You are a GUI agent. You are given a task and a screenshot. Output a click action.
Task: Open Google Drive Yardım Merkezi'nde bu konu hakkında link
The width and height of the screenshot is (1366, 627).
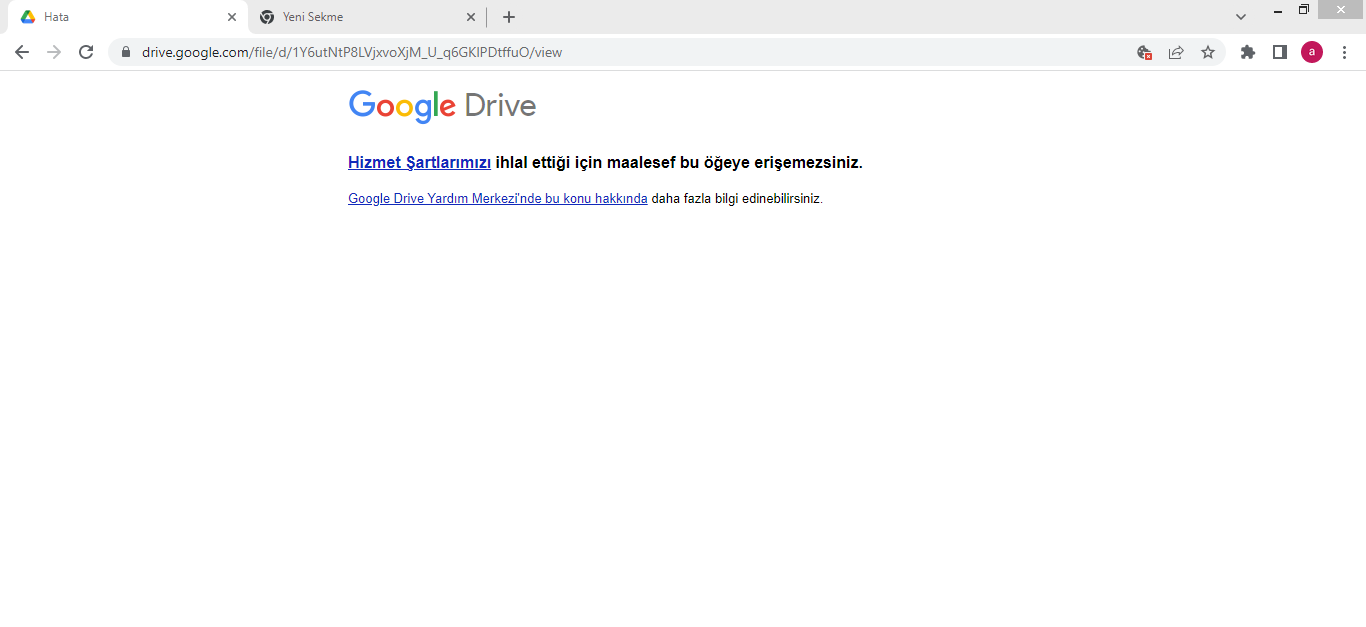tap(498, 199)
